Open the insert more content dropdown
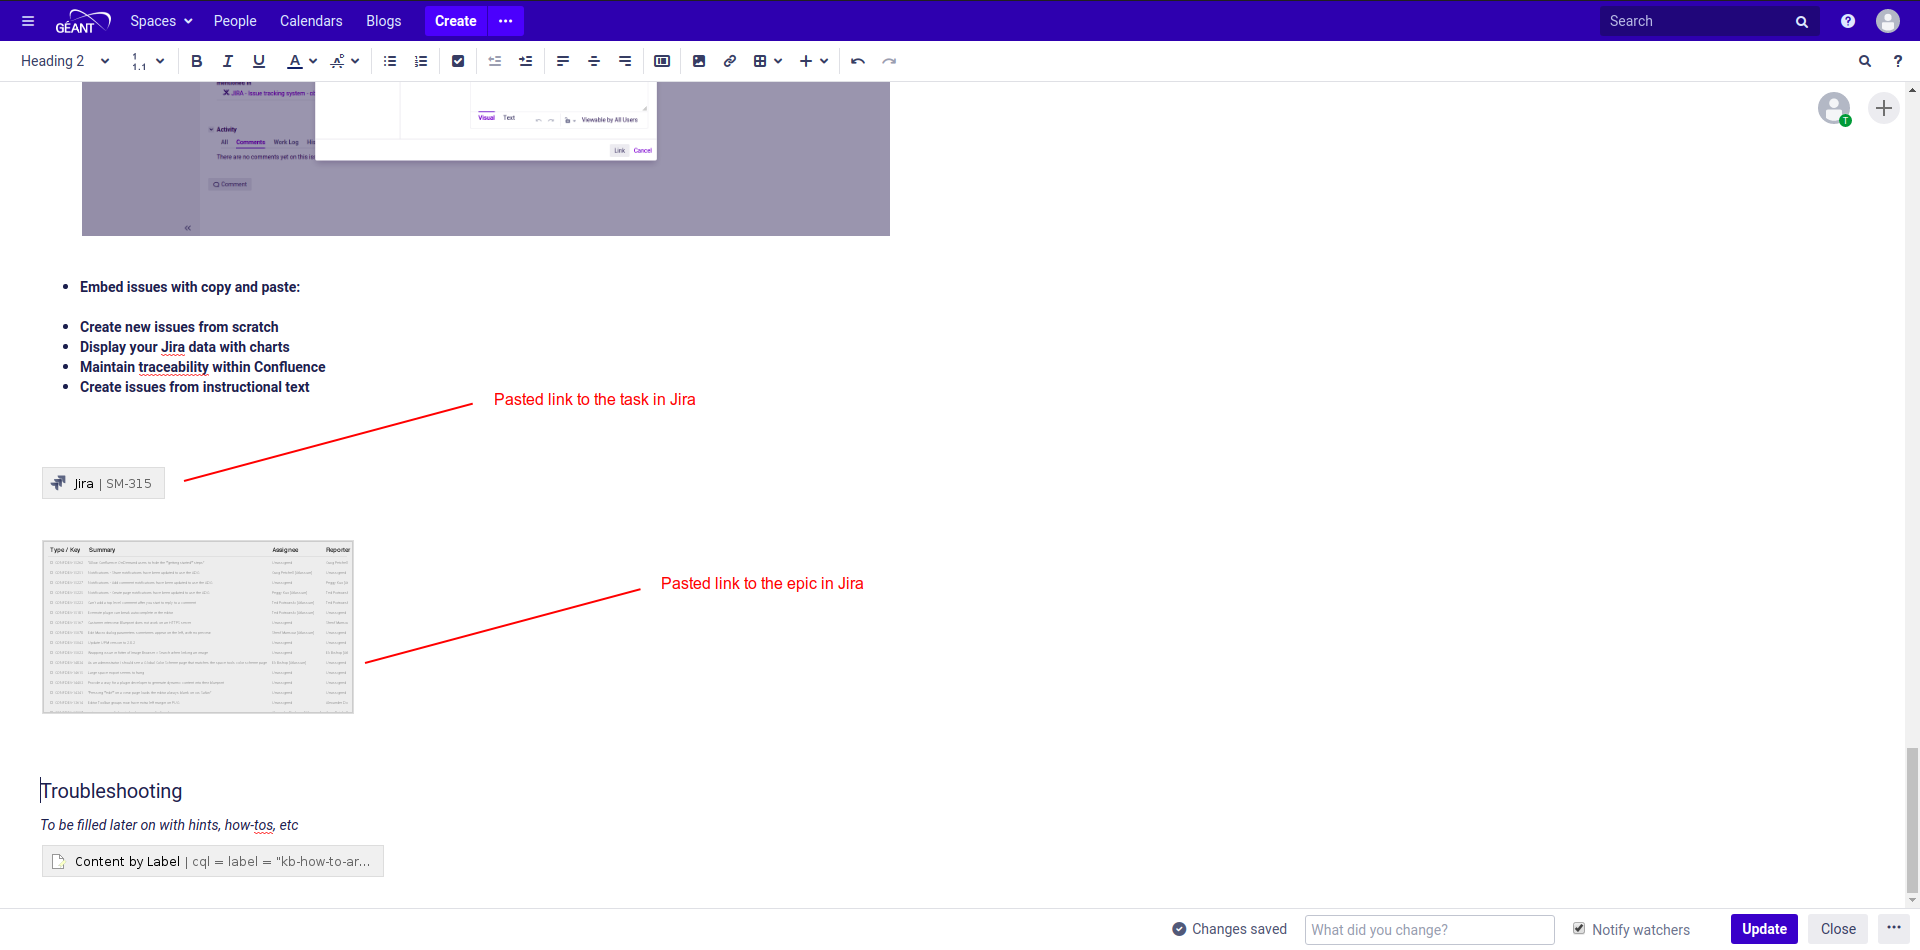The height and width of the screenshot is (950, 1920). 814,61
